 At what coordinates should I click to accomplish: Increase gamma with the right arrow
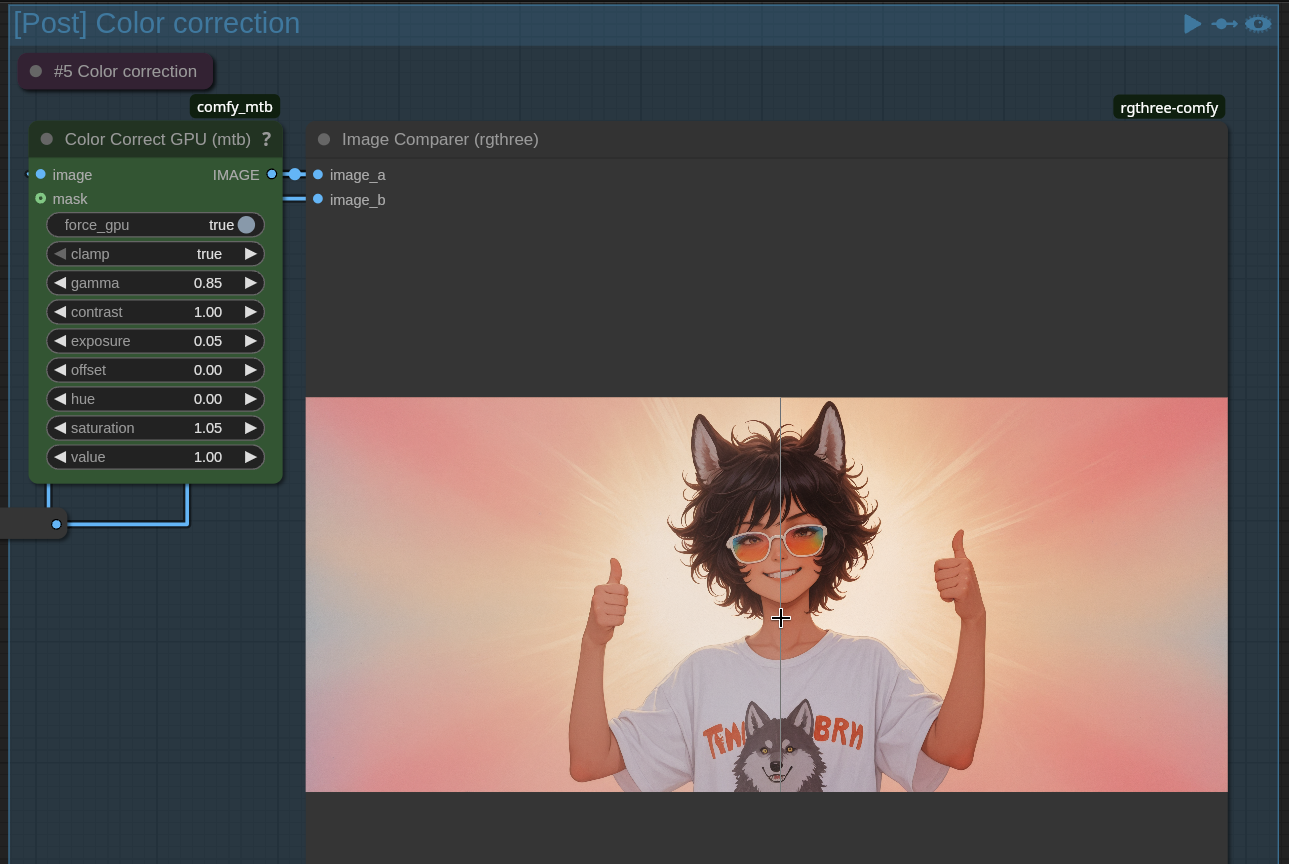click(251, 283)
